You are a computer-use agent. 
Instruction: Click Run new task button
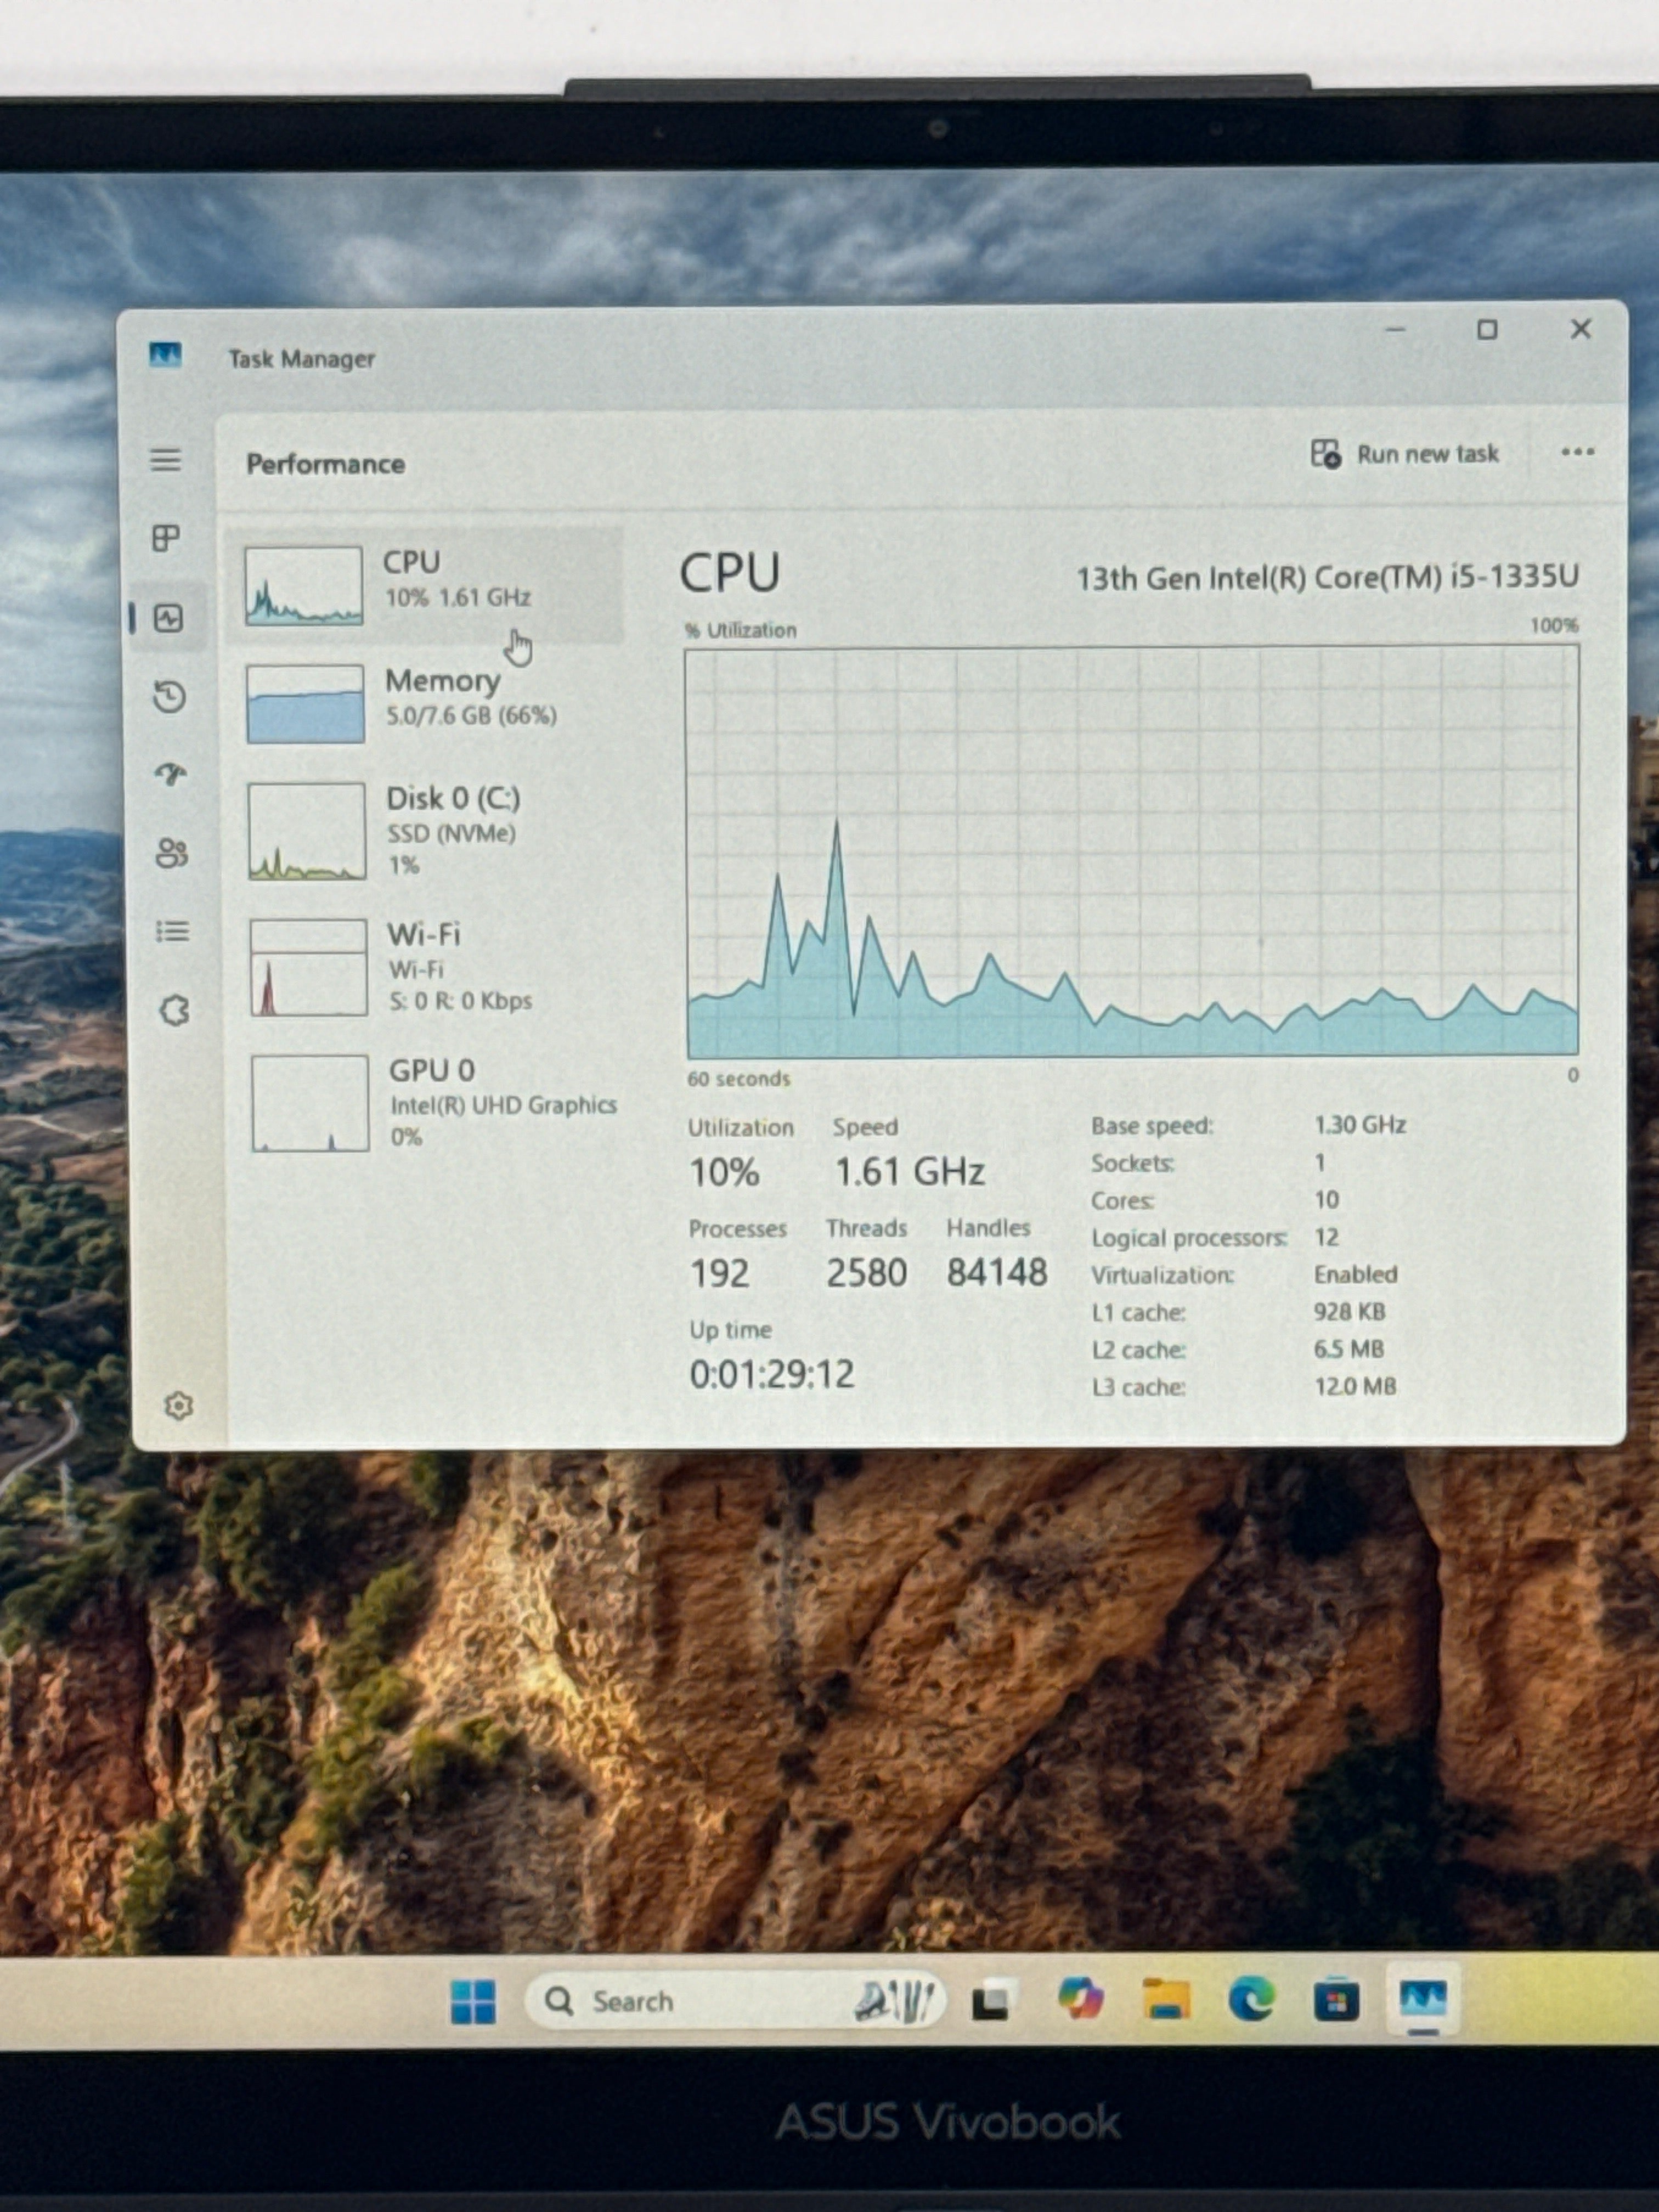1404,454
